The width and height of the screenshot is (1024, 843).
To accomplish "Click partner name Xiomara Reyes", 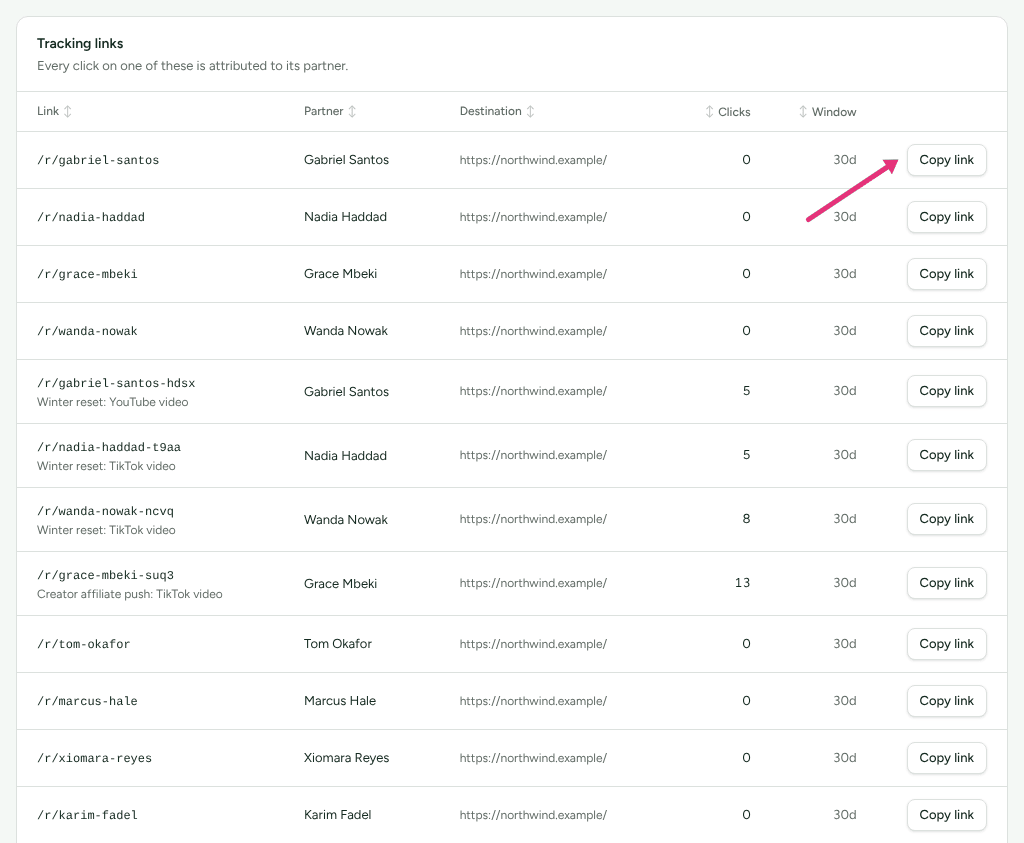I will coord(346,758).
